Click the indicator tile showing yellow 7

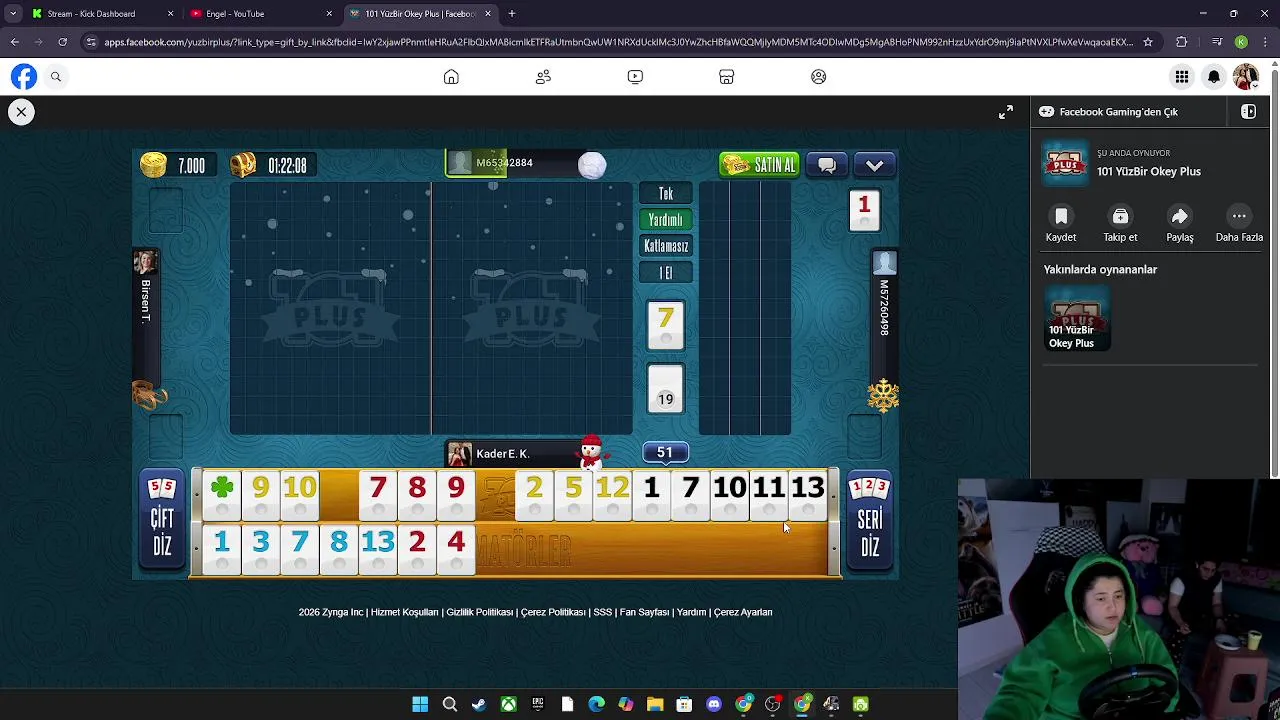pyautogui.click(x=666, y=325)
